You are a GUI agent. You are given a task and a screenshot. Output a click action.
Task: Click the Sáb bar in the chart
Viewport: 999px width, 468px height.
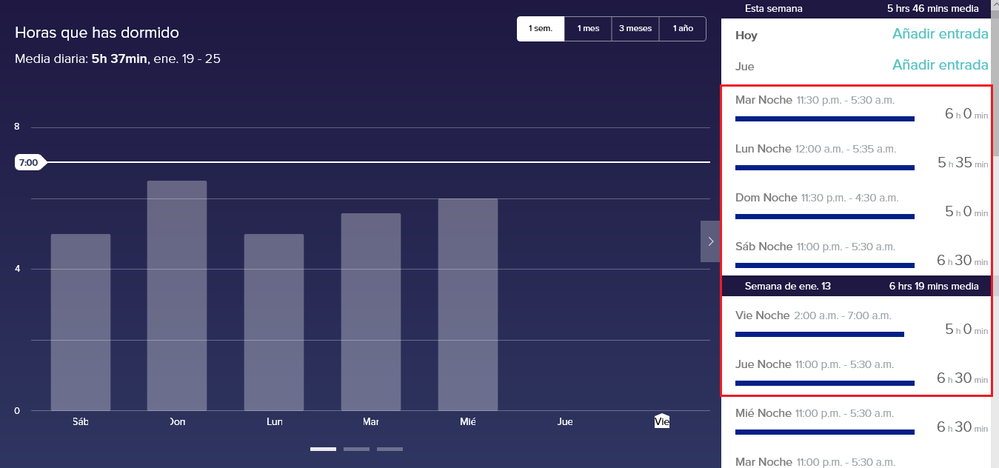coord(80,322)
